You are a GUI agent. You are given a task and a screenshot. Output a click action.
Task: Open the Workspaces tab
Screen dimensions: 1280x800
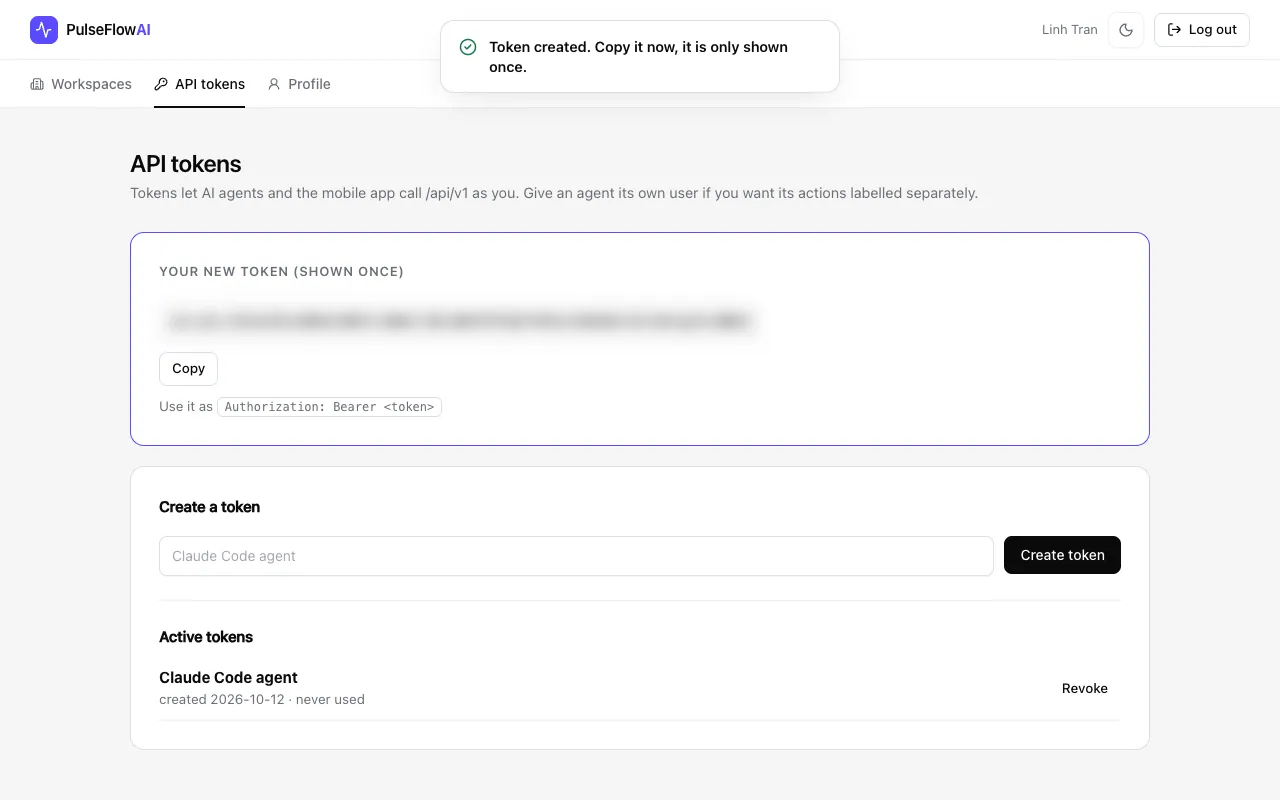click(81, 84)
